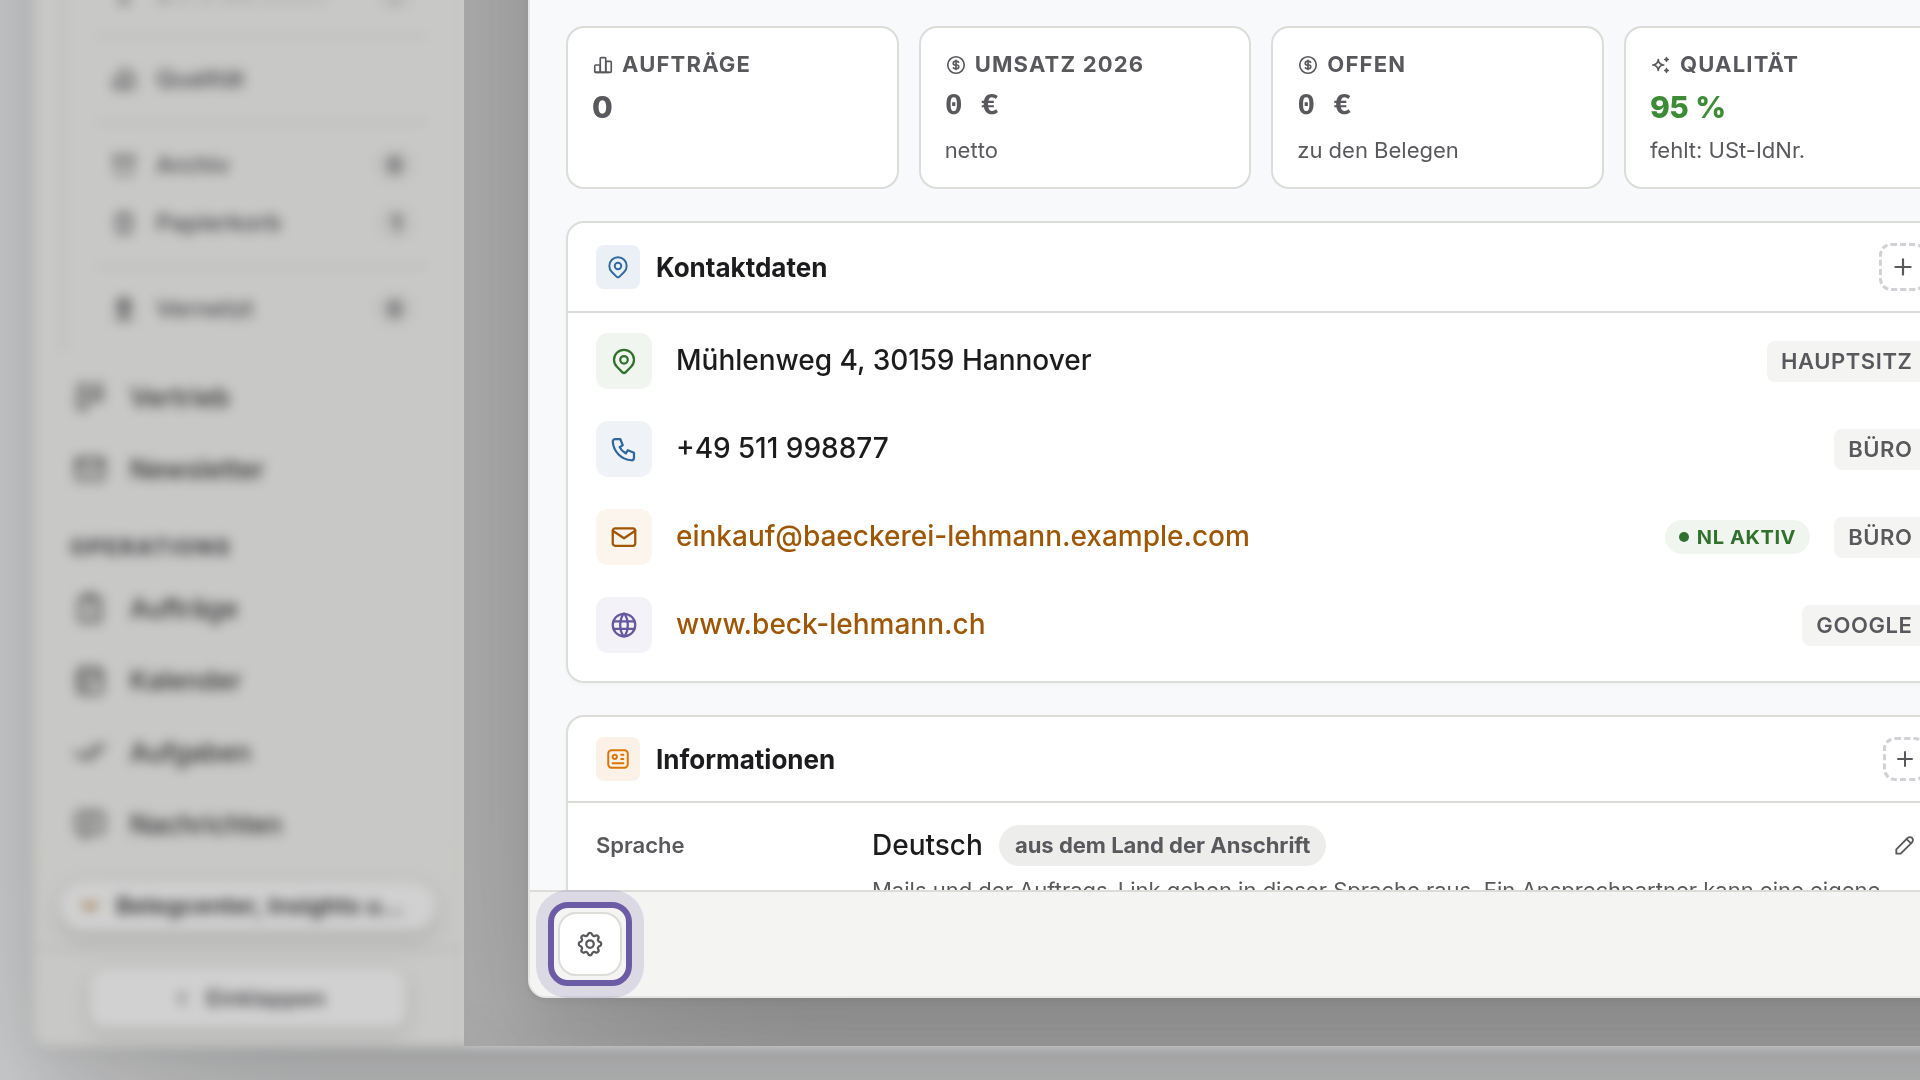Click the HAUPTSITZ address tag
The width and height of the screenshot is (1920, 1080).
point(1844,361)
